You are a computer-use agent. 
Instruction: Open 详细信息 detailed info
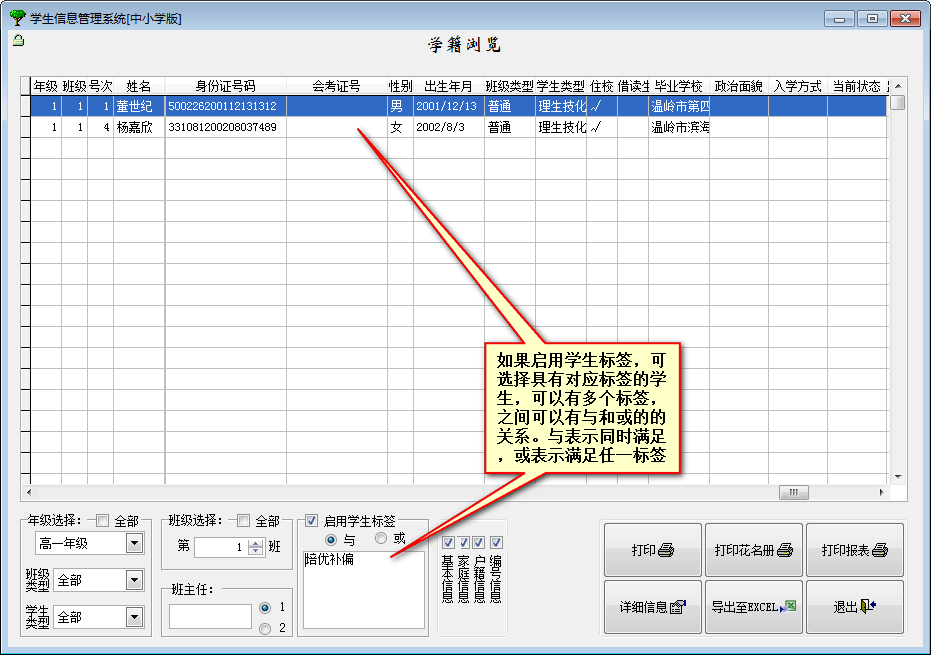(652, 607)
